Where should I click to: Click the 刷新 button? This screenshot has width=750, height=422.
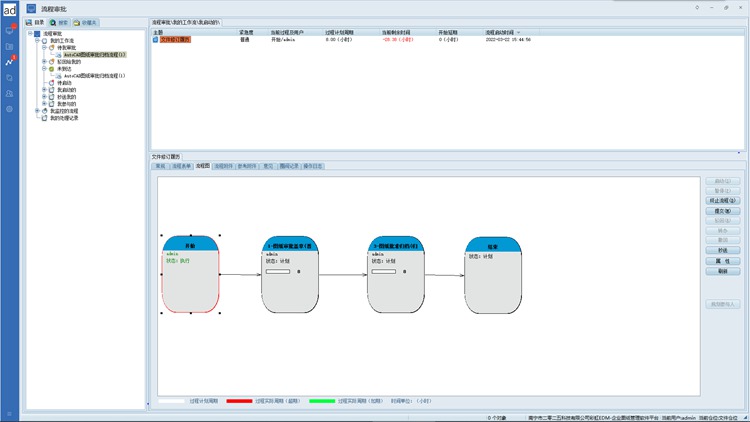[x=722, y=271]
